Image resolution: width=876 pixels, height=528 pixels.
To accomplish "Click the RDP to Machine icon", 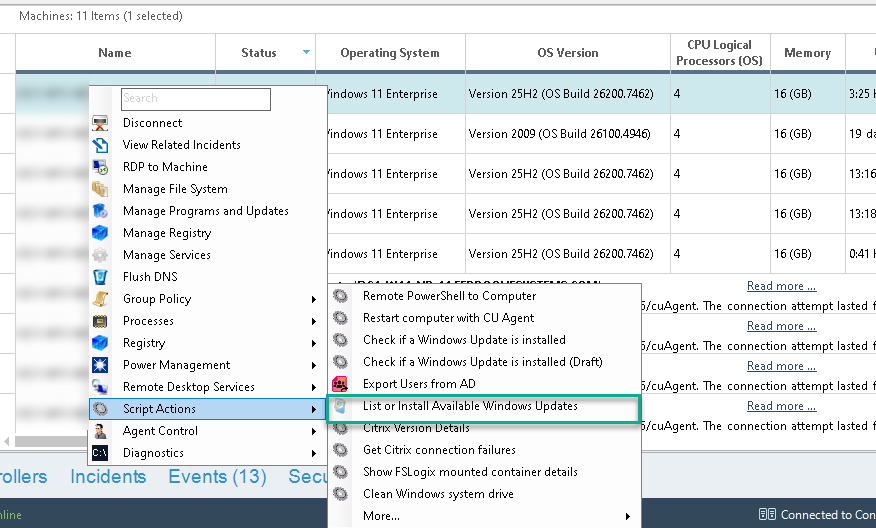I will point(100,167).
